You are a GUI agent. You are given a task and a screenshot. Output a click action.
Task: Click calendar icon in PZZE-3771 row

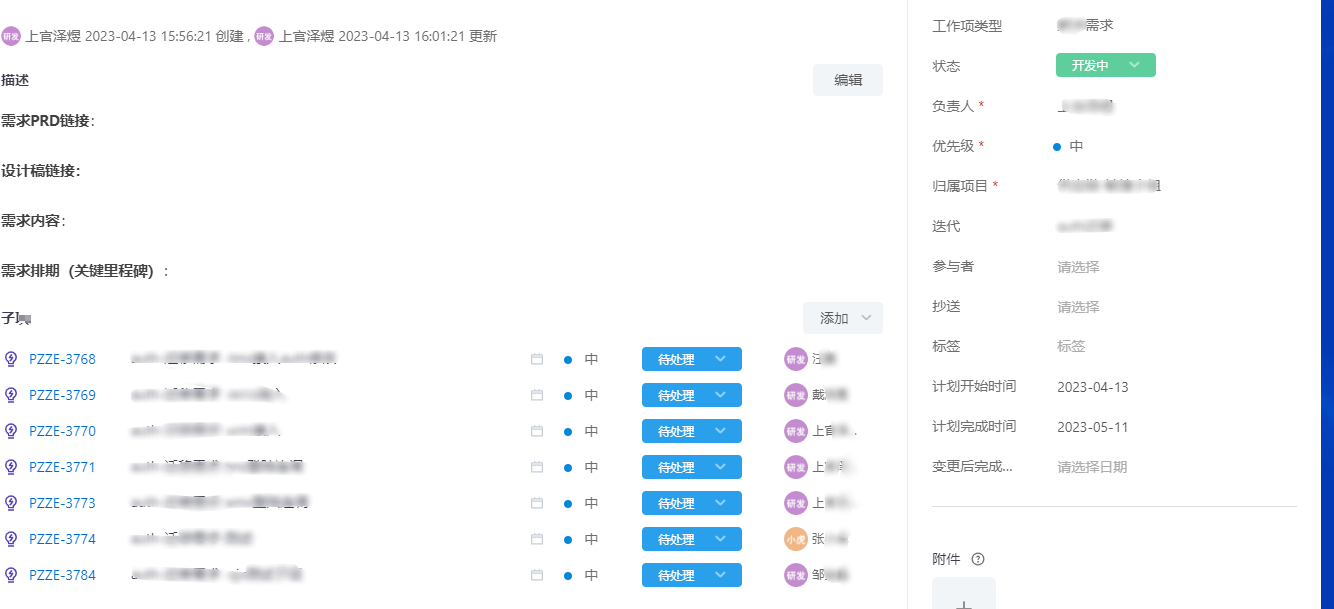pyautogui.click(x=537, y=467)
